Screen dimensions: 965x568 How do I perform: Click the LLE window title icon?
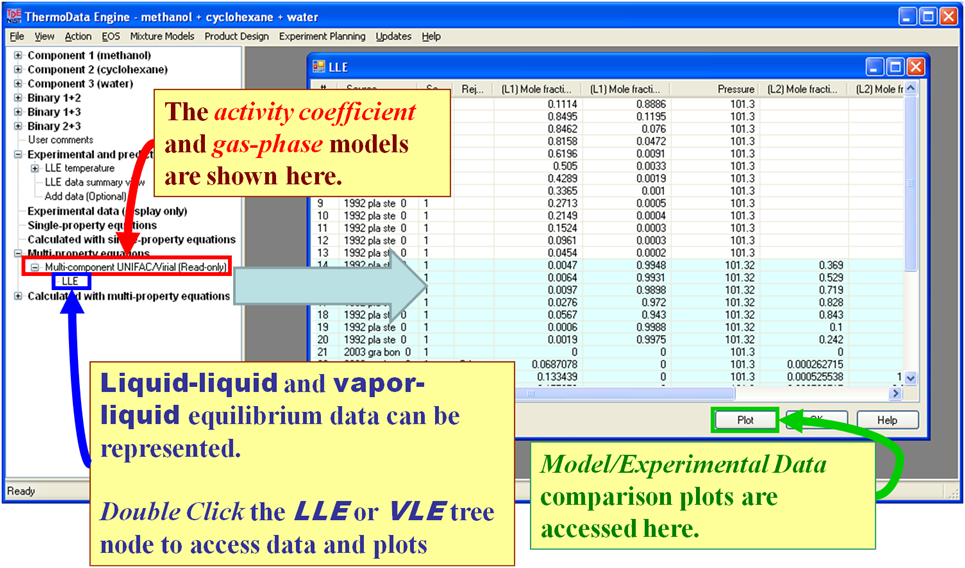(x=319, y=66)
